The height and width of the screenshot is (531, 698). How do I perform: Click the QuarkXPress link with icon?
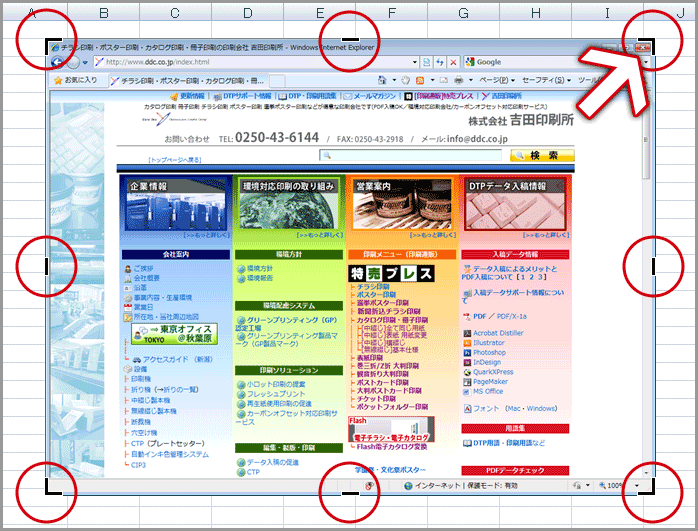click(x=488, y=372)
